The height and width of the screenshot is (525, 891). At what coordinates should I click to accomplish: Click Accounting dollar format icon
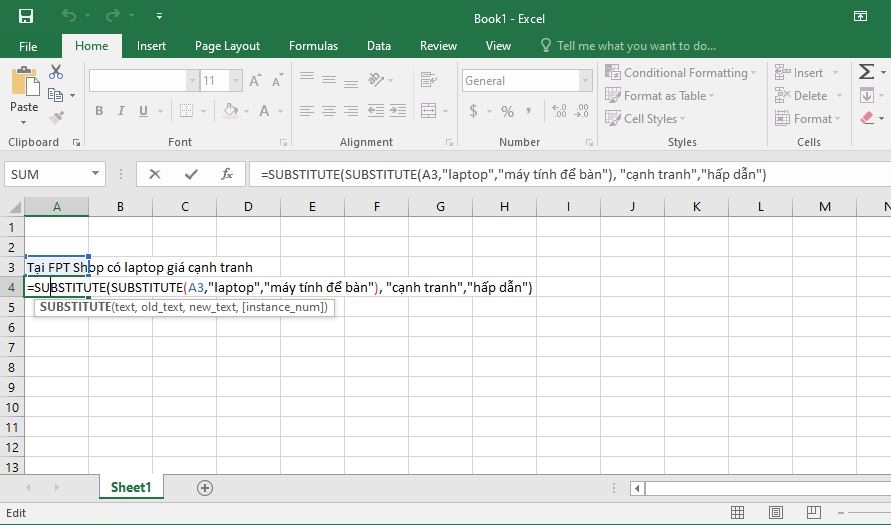tap(473, 111)
